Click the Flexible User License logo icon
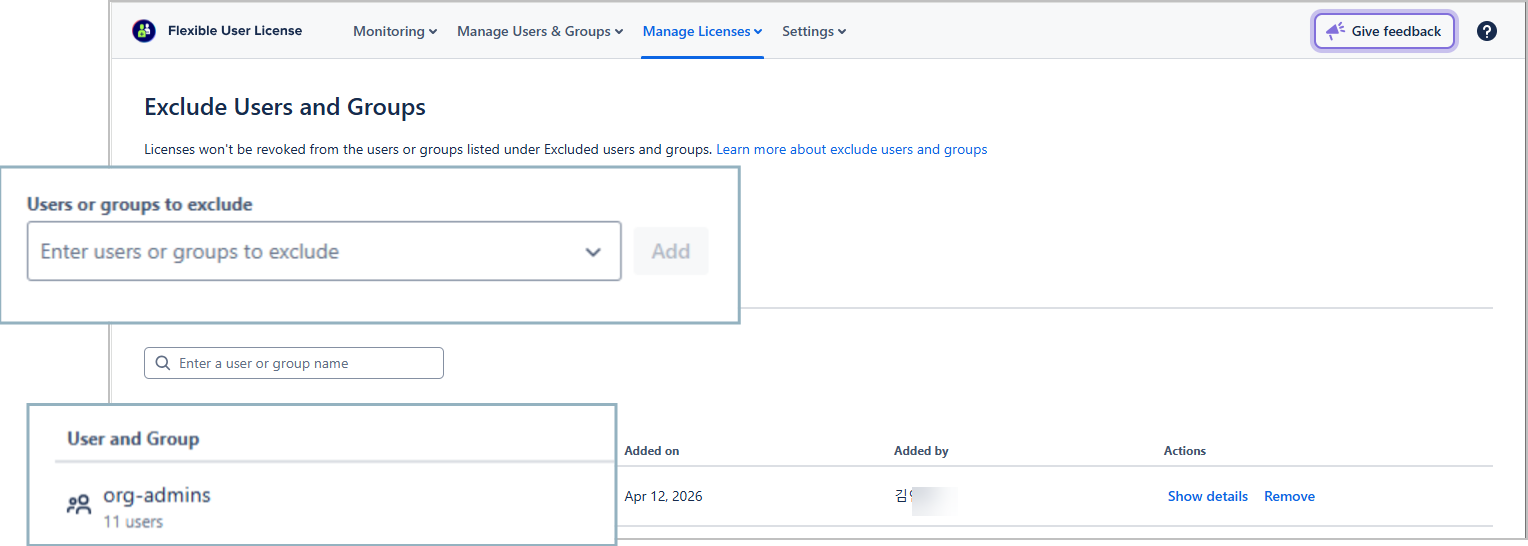The height and width of the screenshot is (546, 1528). click(x=144, y=31)
